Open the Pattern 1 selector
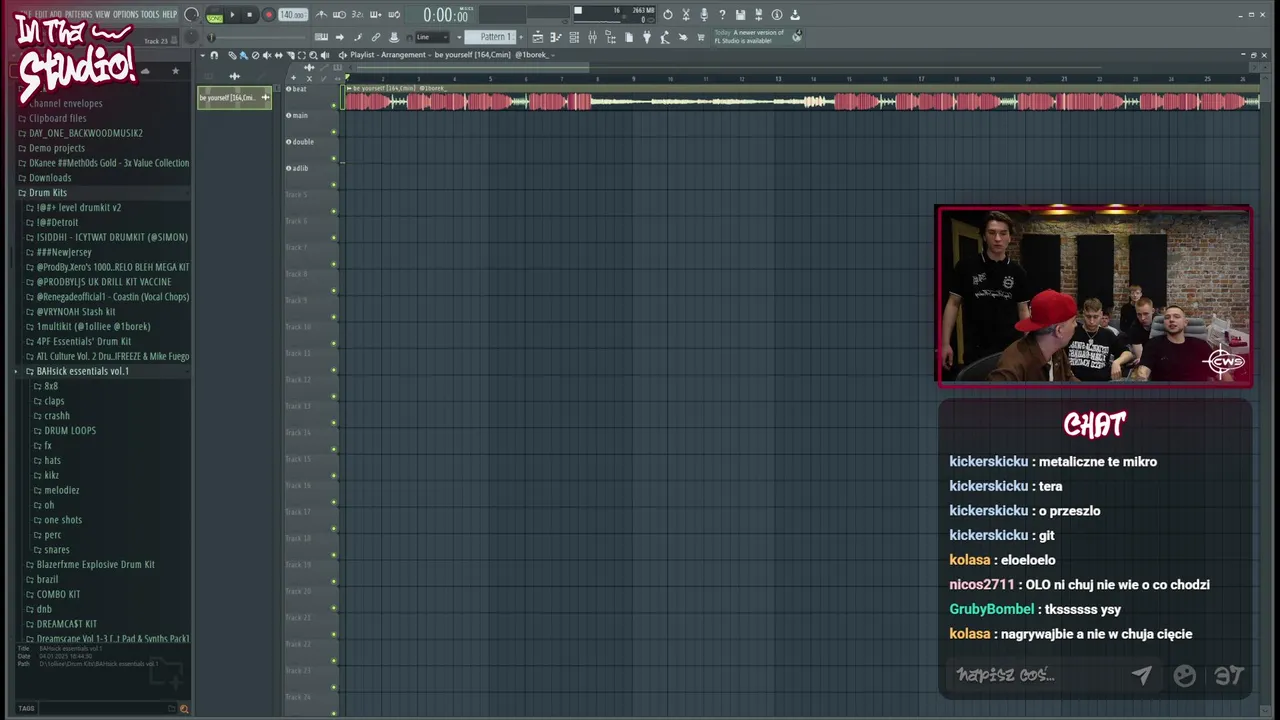1280x720 pixels. tap(492, 37)
